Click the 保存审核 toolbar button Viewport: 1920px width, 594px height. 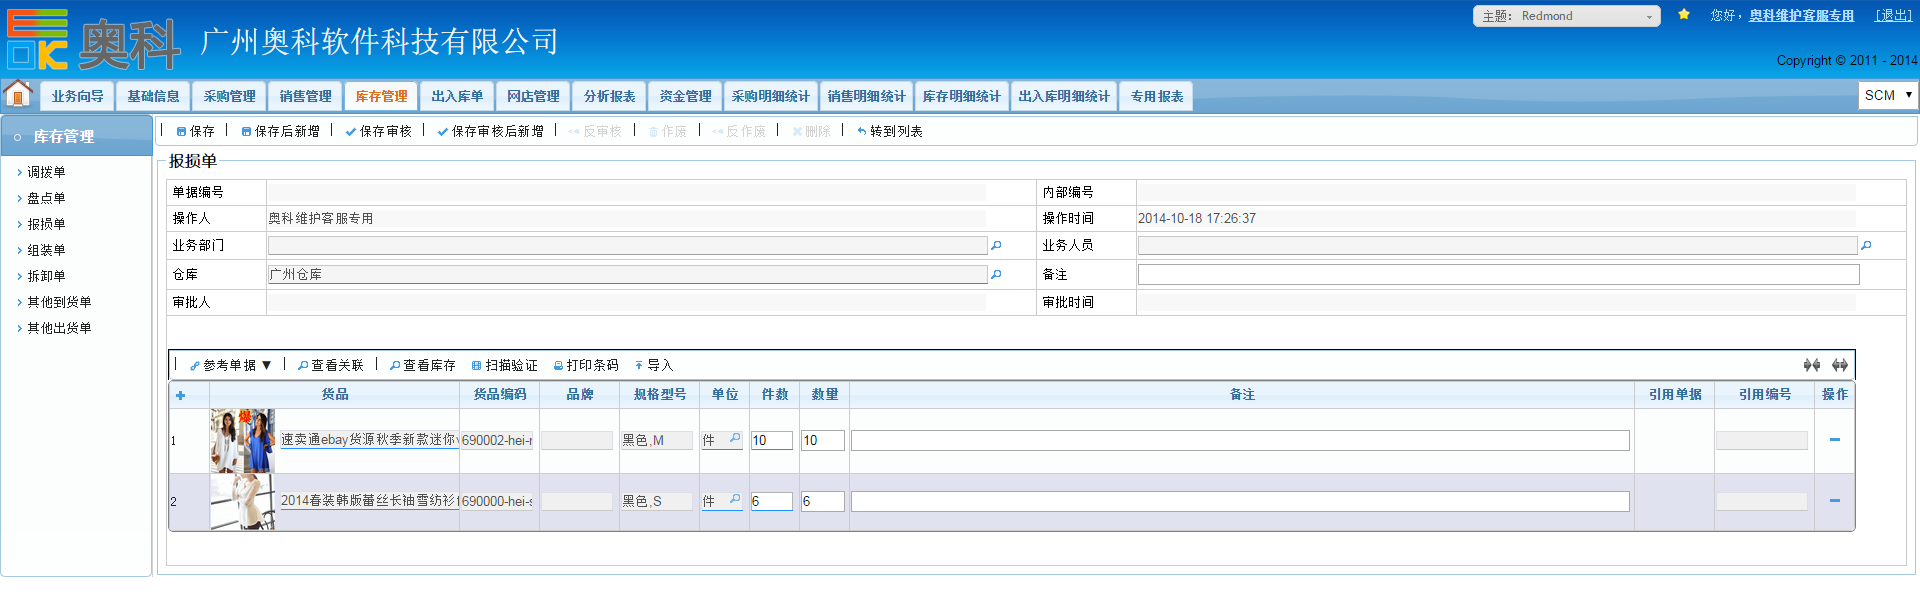(x=379, y=132)
